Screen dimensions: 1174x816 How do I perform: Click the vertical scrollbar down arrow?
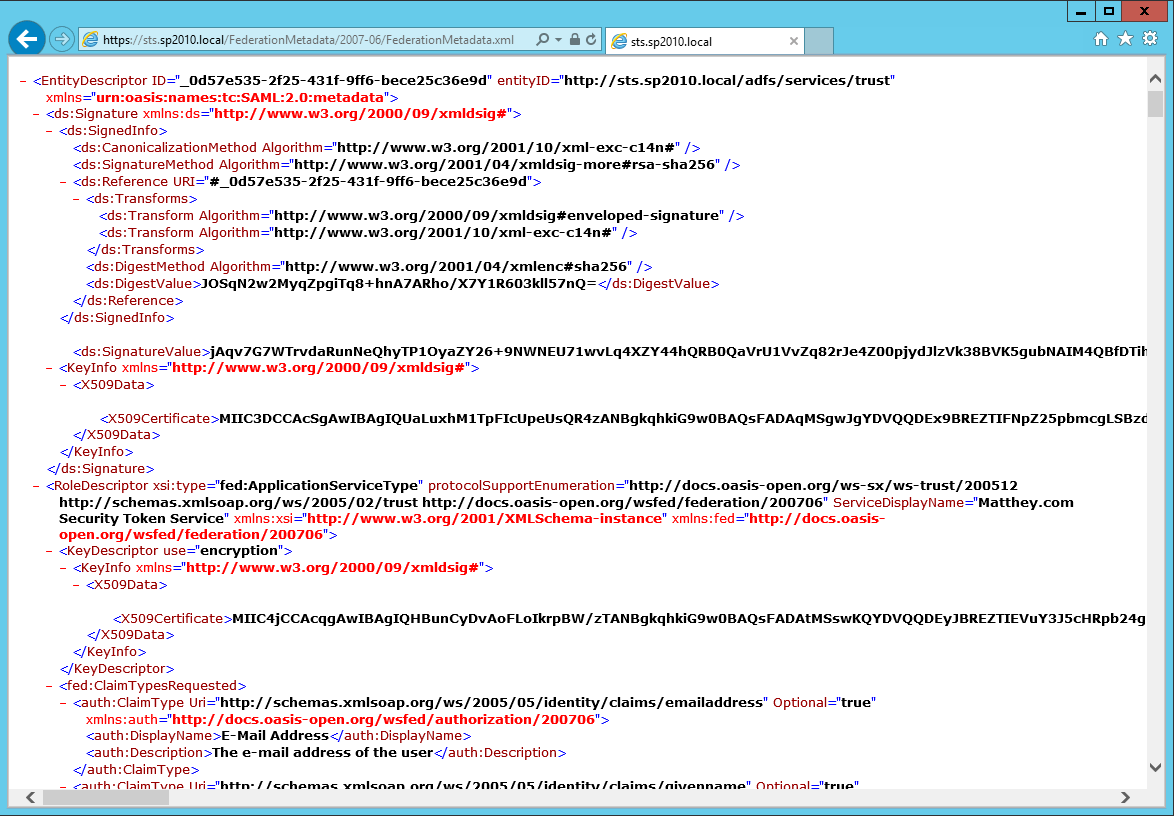[x=1155, y=767]
